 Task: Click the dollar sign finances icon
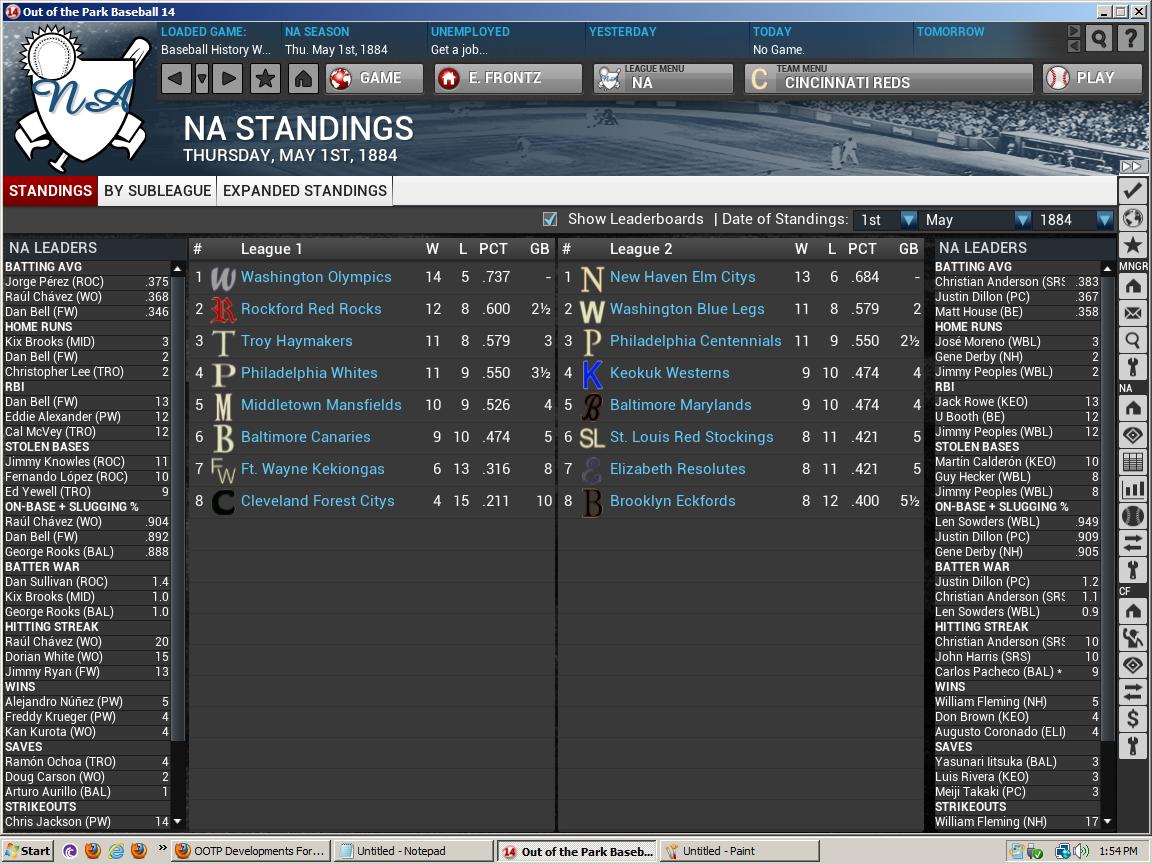pos(1133,719)
